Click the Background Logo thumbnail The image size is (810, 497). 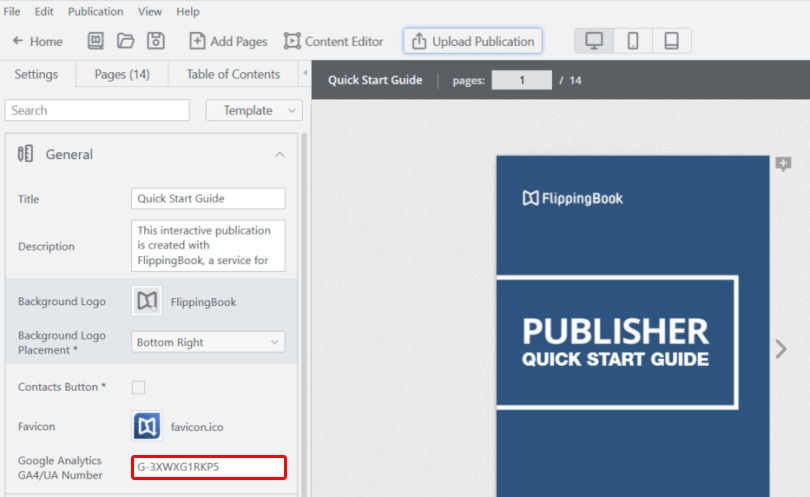tap(147, 301)
